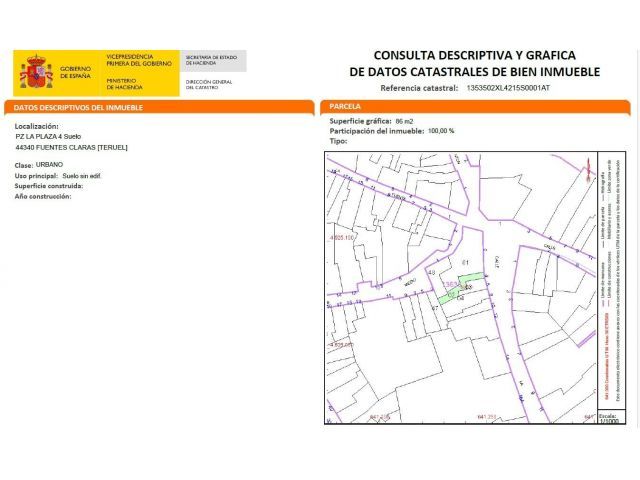640x480 pixels.
Task: Click 'VICEPRESIDENCIA PRIMERA DEL GOBIERNO' text
Action: pos(139,60)
